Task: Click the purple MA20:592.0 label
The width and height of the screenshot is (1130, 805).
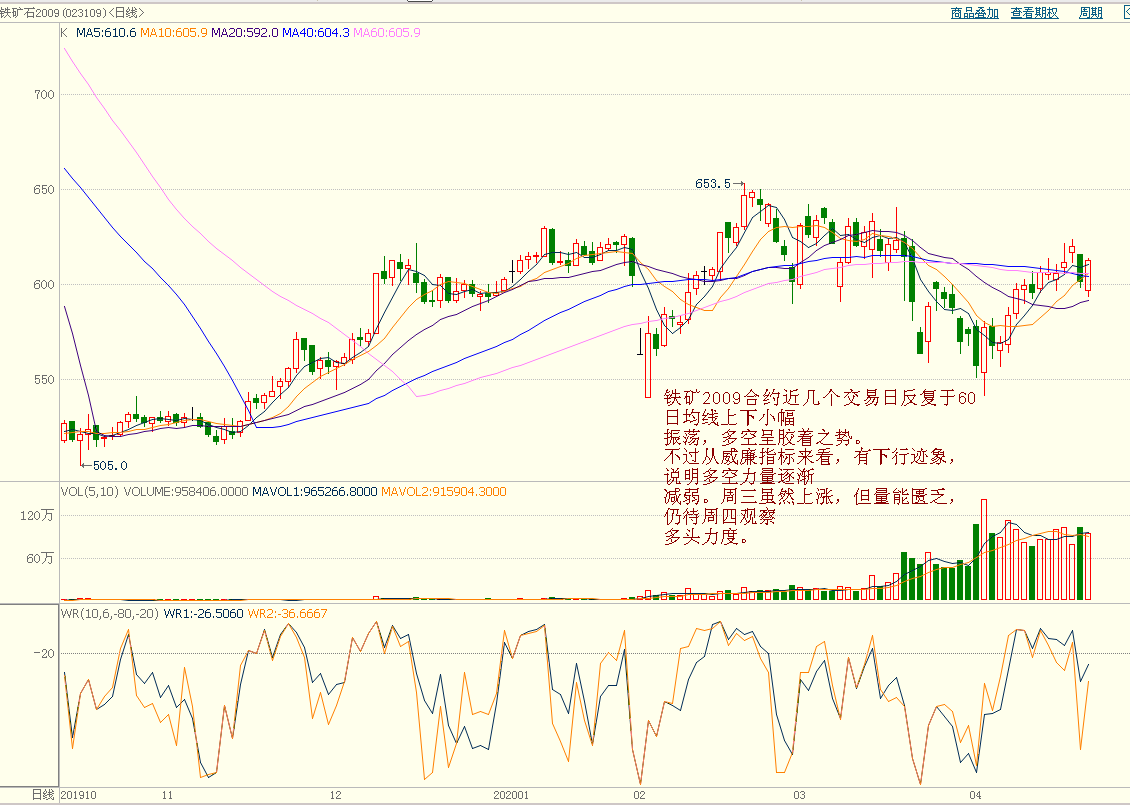Action: (x=245, y=33)
